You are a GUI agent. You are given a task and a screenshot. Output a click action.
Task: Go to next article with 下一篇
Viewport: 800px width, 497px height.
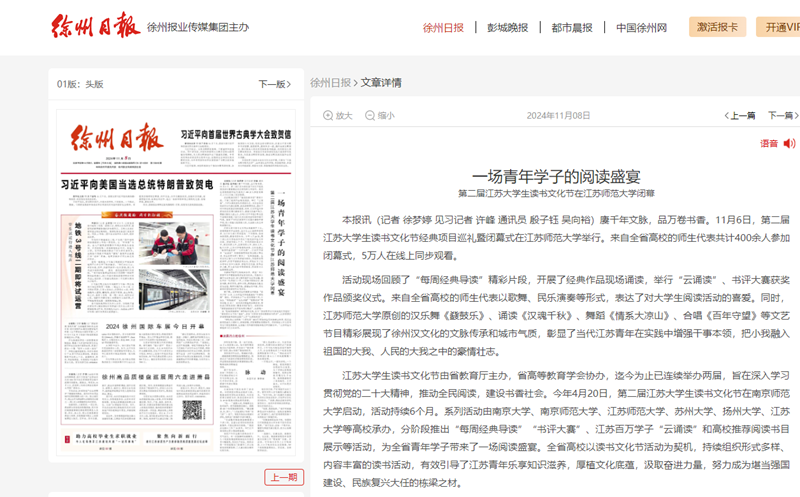(781, 116)
